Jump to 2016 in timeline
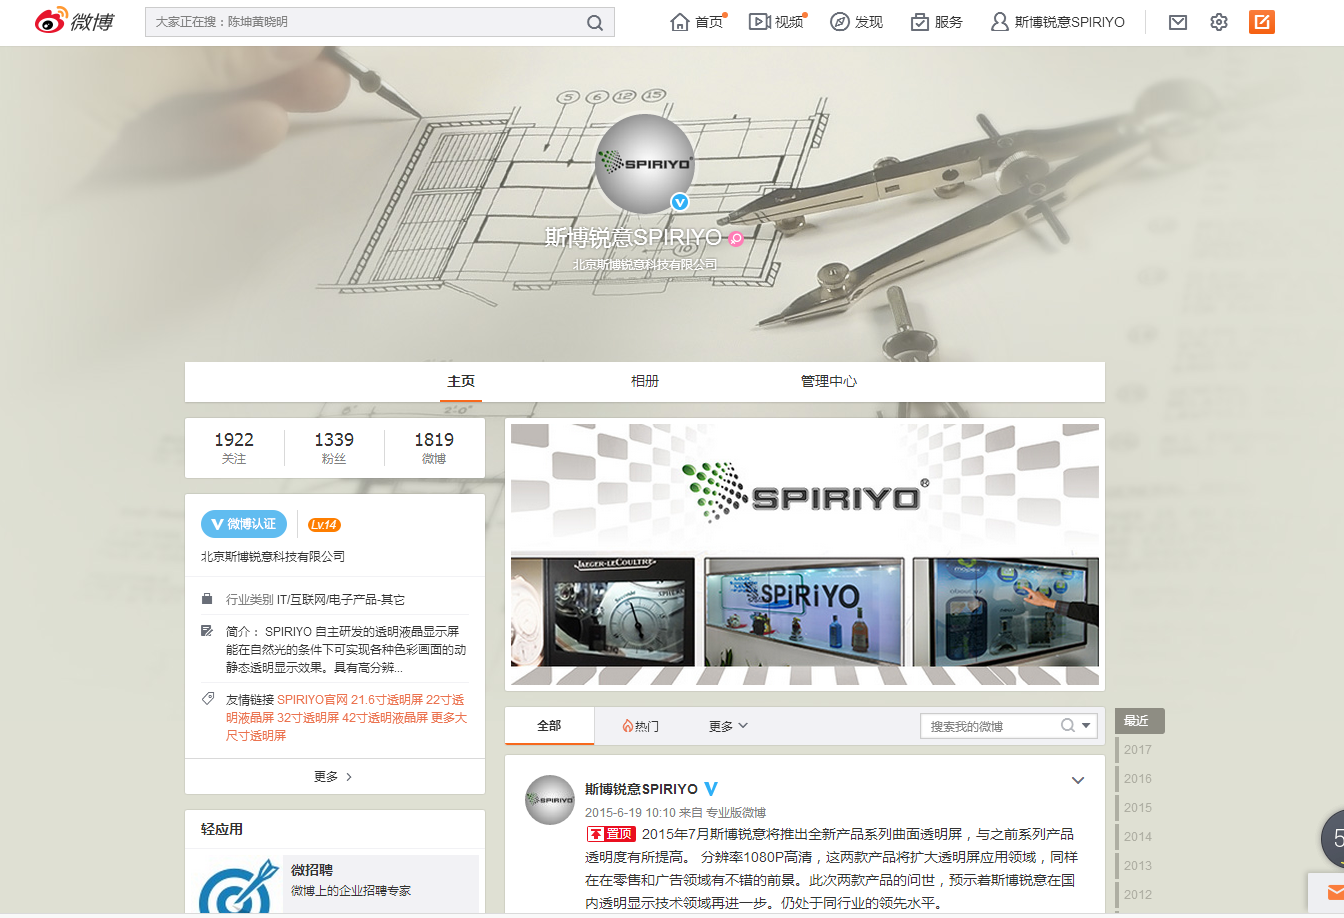Viewport: 1344px width, 918px height. (1138, 778)
